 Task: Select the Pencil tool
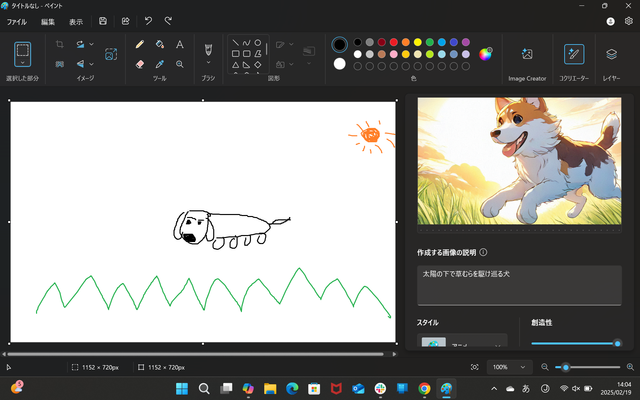(x=140, y=44)
